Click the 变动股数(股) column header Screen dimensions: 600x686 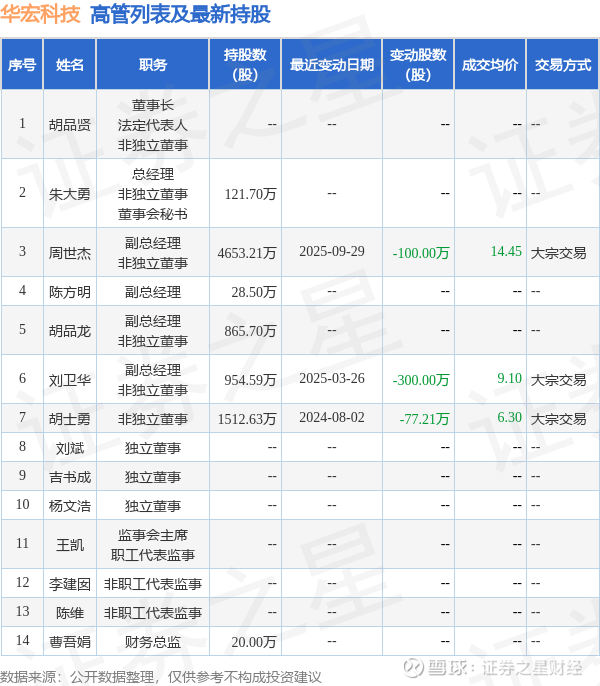point(418,65)
